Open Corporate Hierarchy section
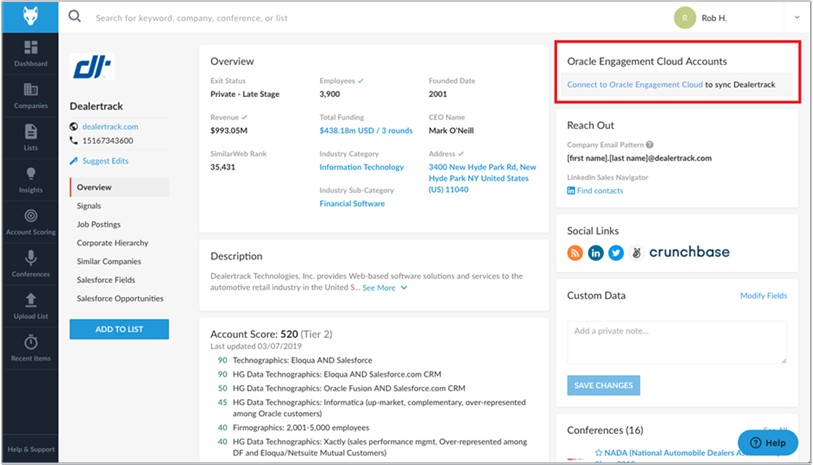Screen dimensions: 813x465 click(x=112, y=243)
